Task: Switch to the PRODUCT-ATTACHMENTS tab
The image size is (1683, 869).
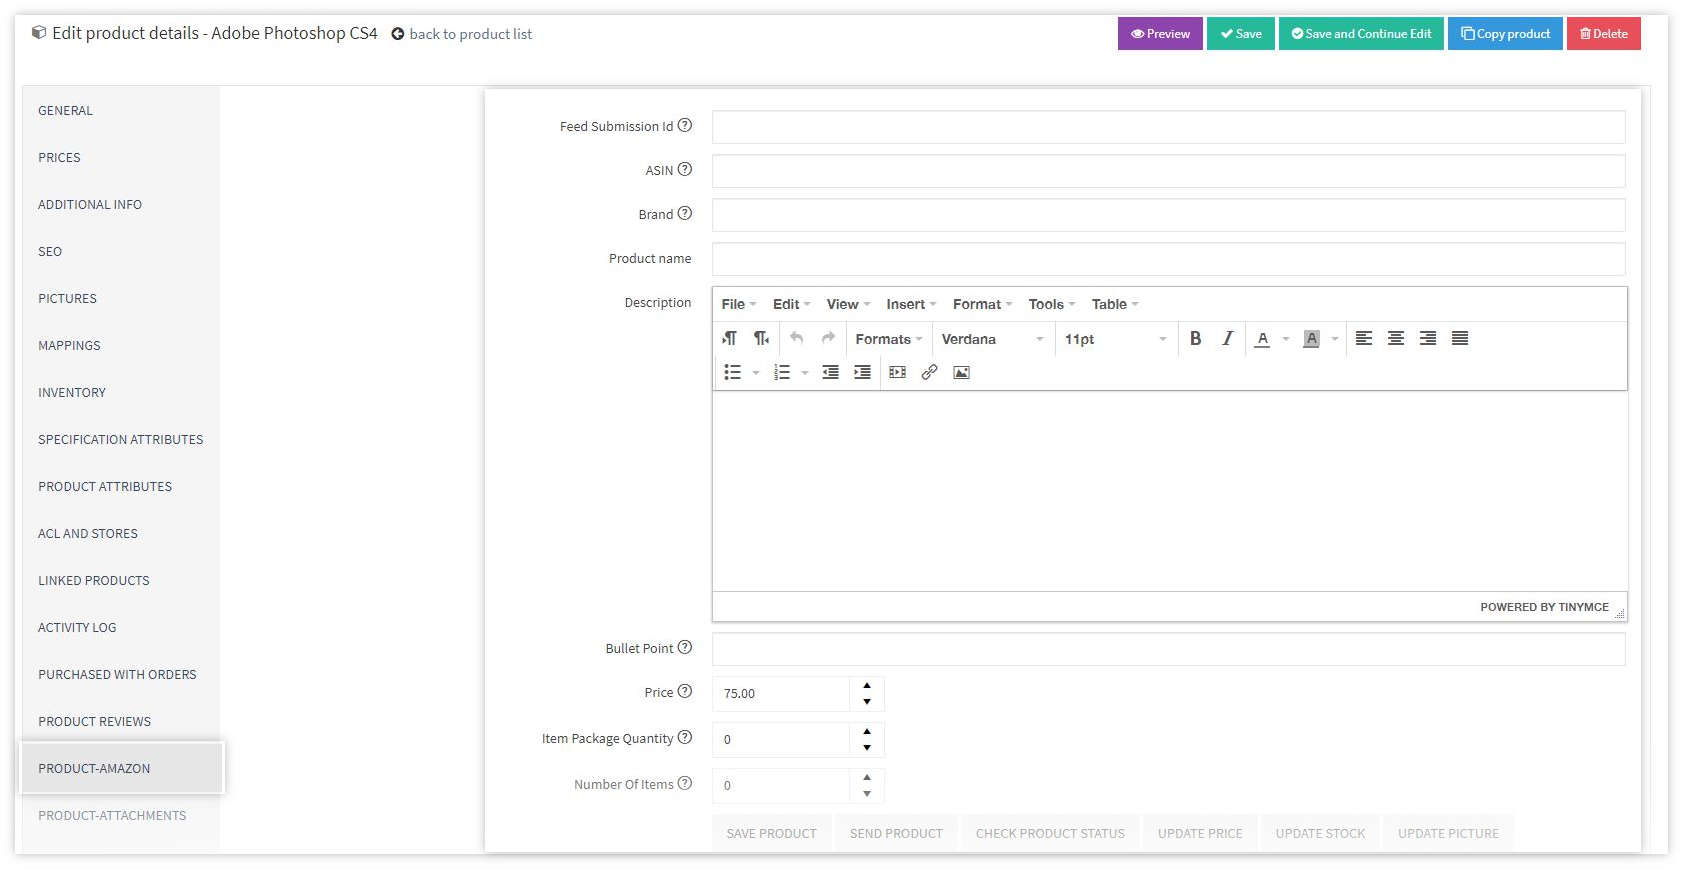Action: coord(120,815)
